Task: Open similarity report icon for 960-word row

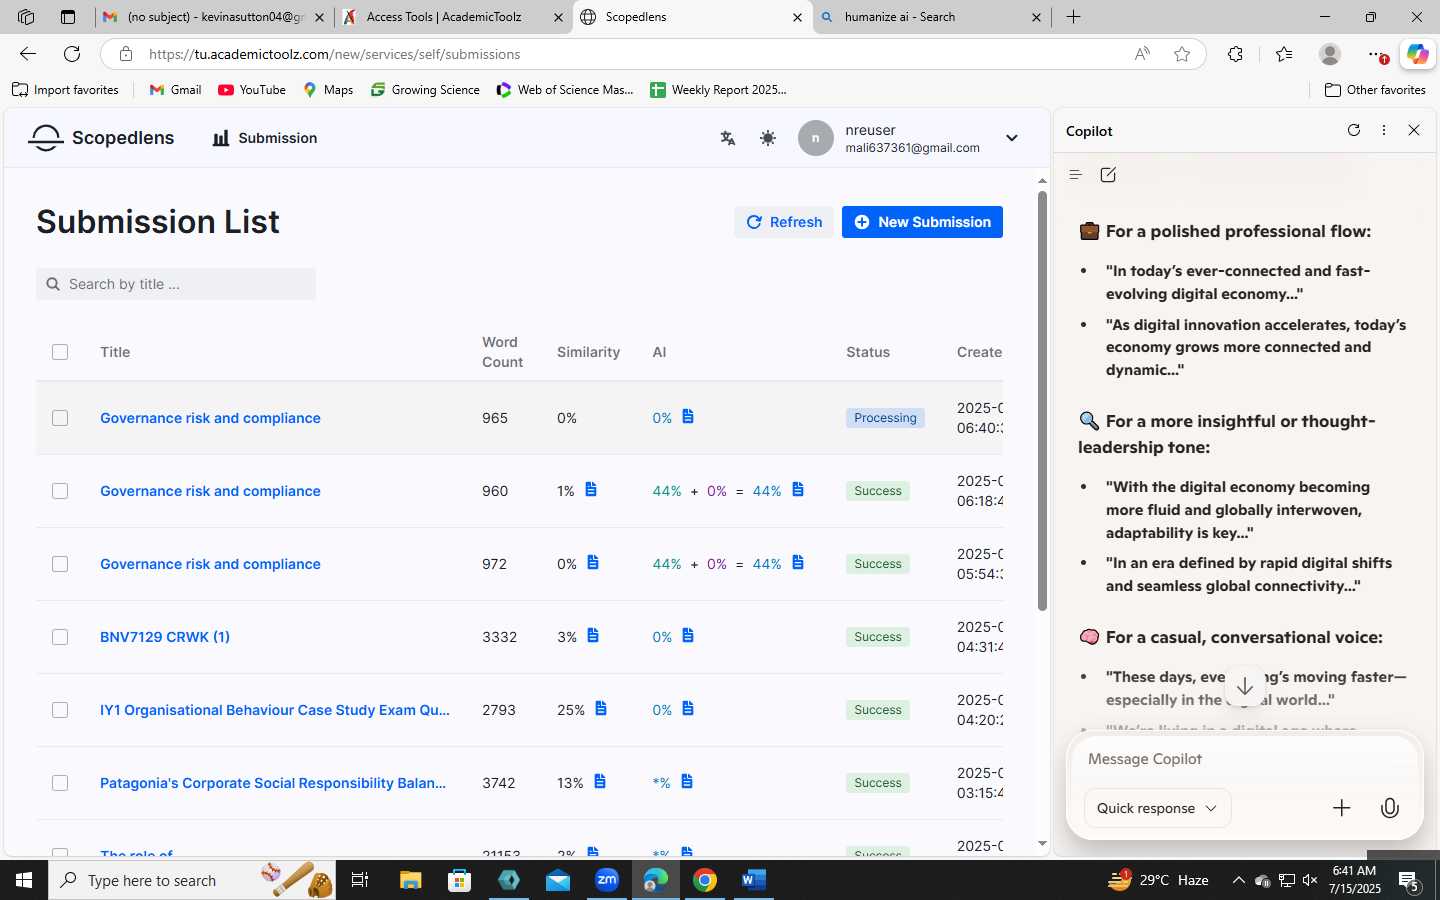Action: (x=591, y=489)
